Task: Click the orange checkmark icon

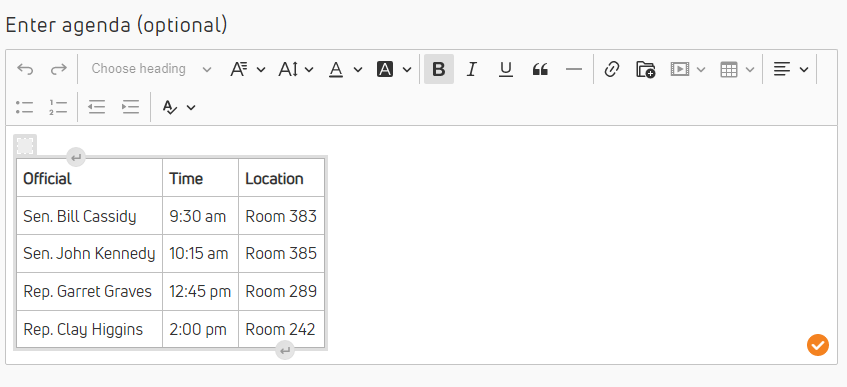Action: tap(818, 345)
